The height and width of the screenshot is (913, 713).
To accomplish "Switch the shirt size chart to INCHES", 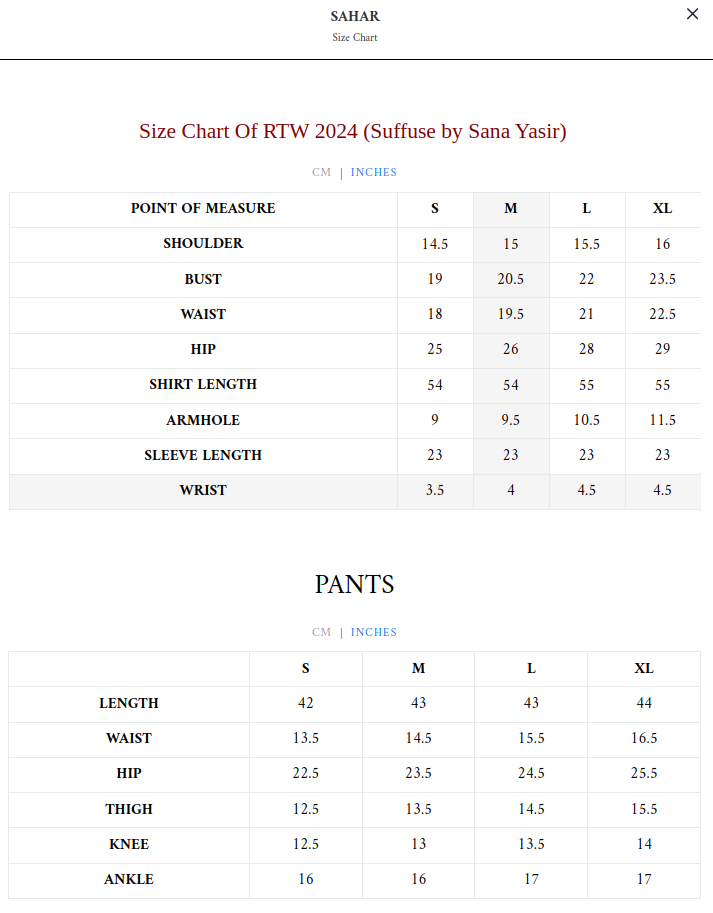I will click(x=374, y=173).
